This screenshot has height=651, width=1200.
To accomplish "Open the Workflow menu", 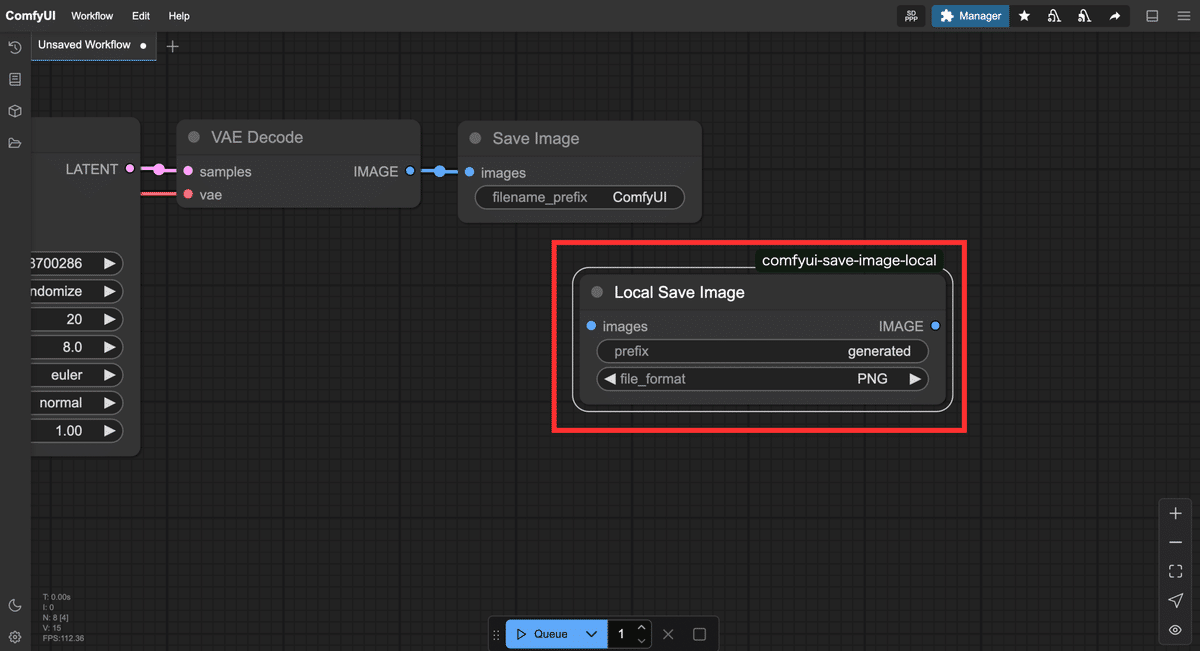I will tap(92, 16).
